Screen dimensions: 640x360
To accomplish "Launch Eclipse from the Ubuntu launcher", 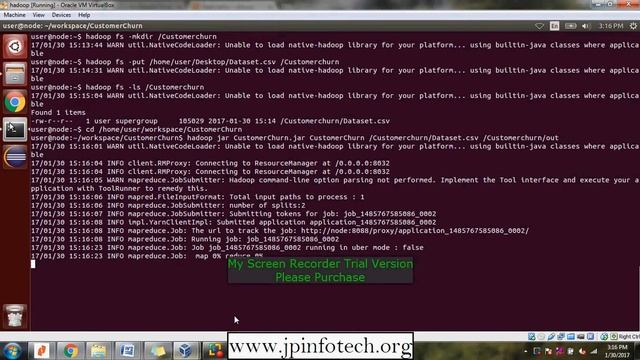I will (x=15, y=157).
